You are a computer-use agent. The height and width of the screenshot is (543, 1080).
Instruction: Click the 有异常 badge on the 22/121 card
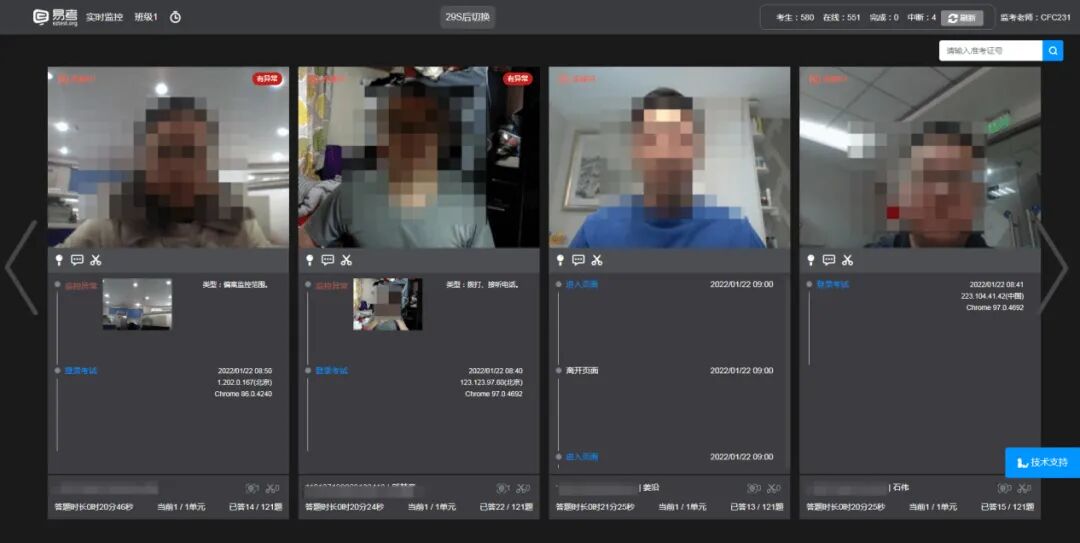(517, 79)
